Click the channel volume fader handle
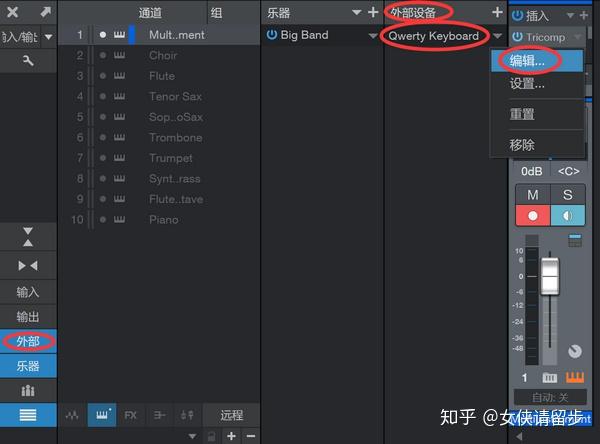Viewport: 600px width, 444px height. click(x=550, y=276)
